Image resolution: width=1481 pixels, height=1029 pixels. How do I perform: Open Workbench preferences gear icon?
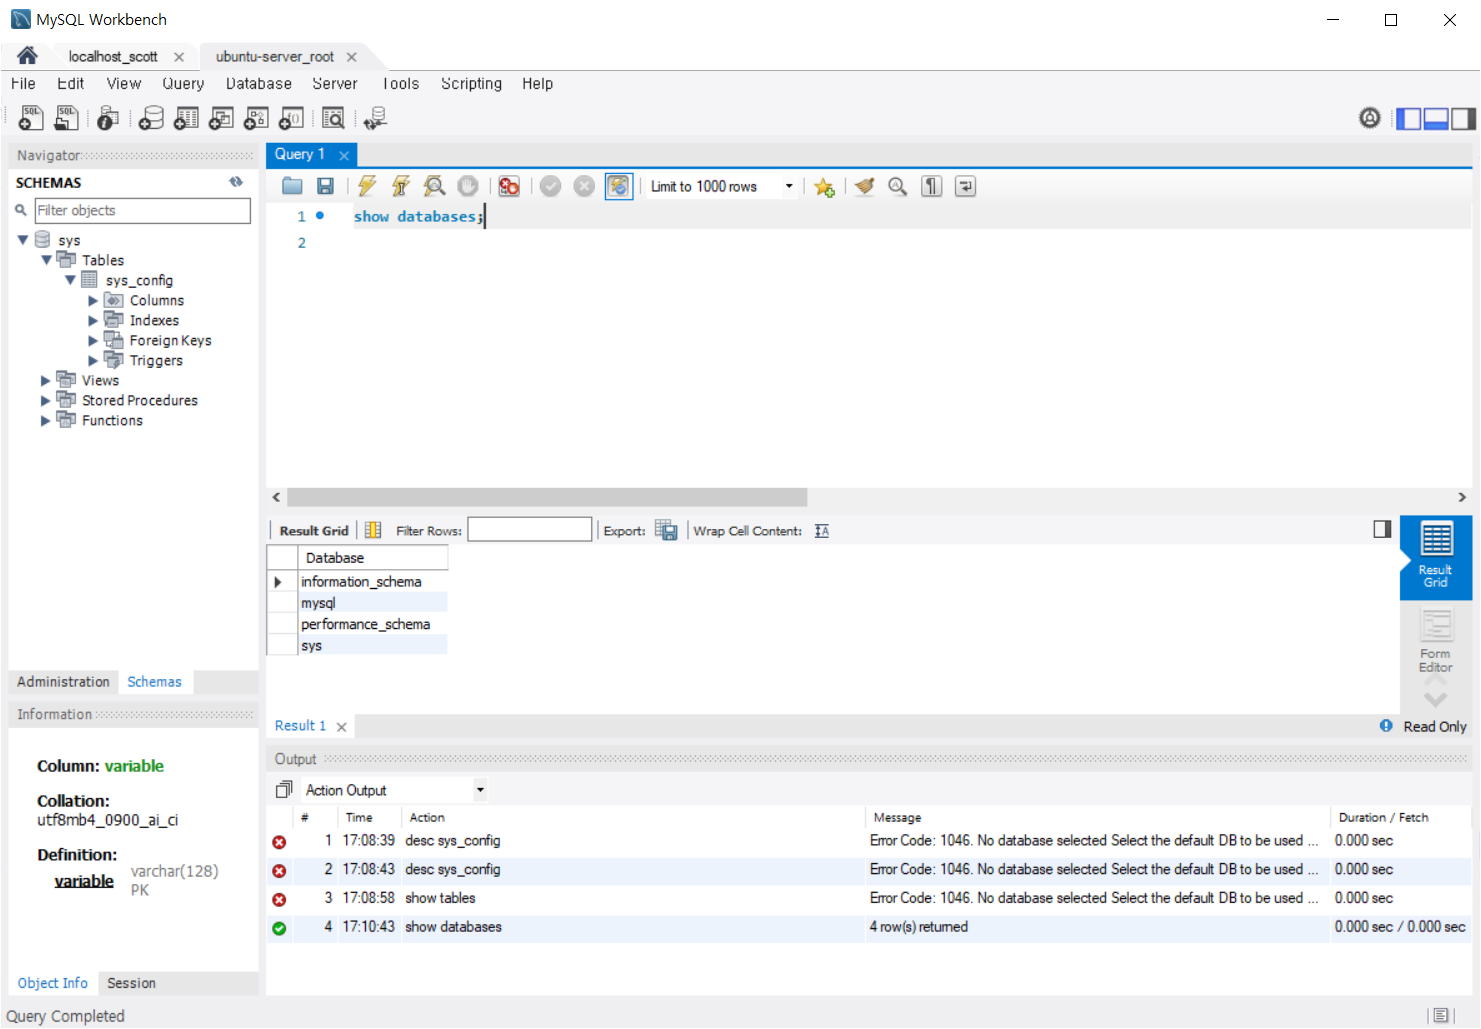[x=1370, y=118]
